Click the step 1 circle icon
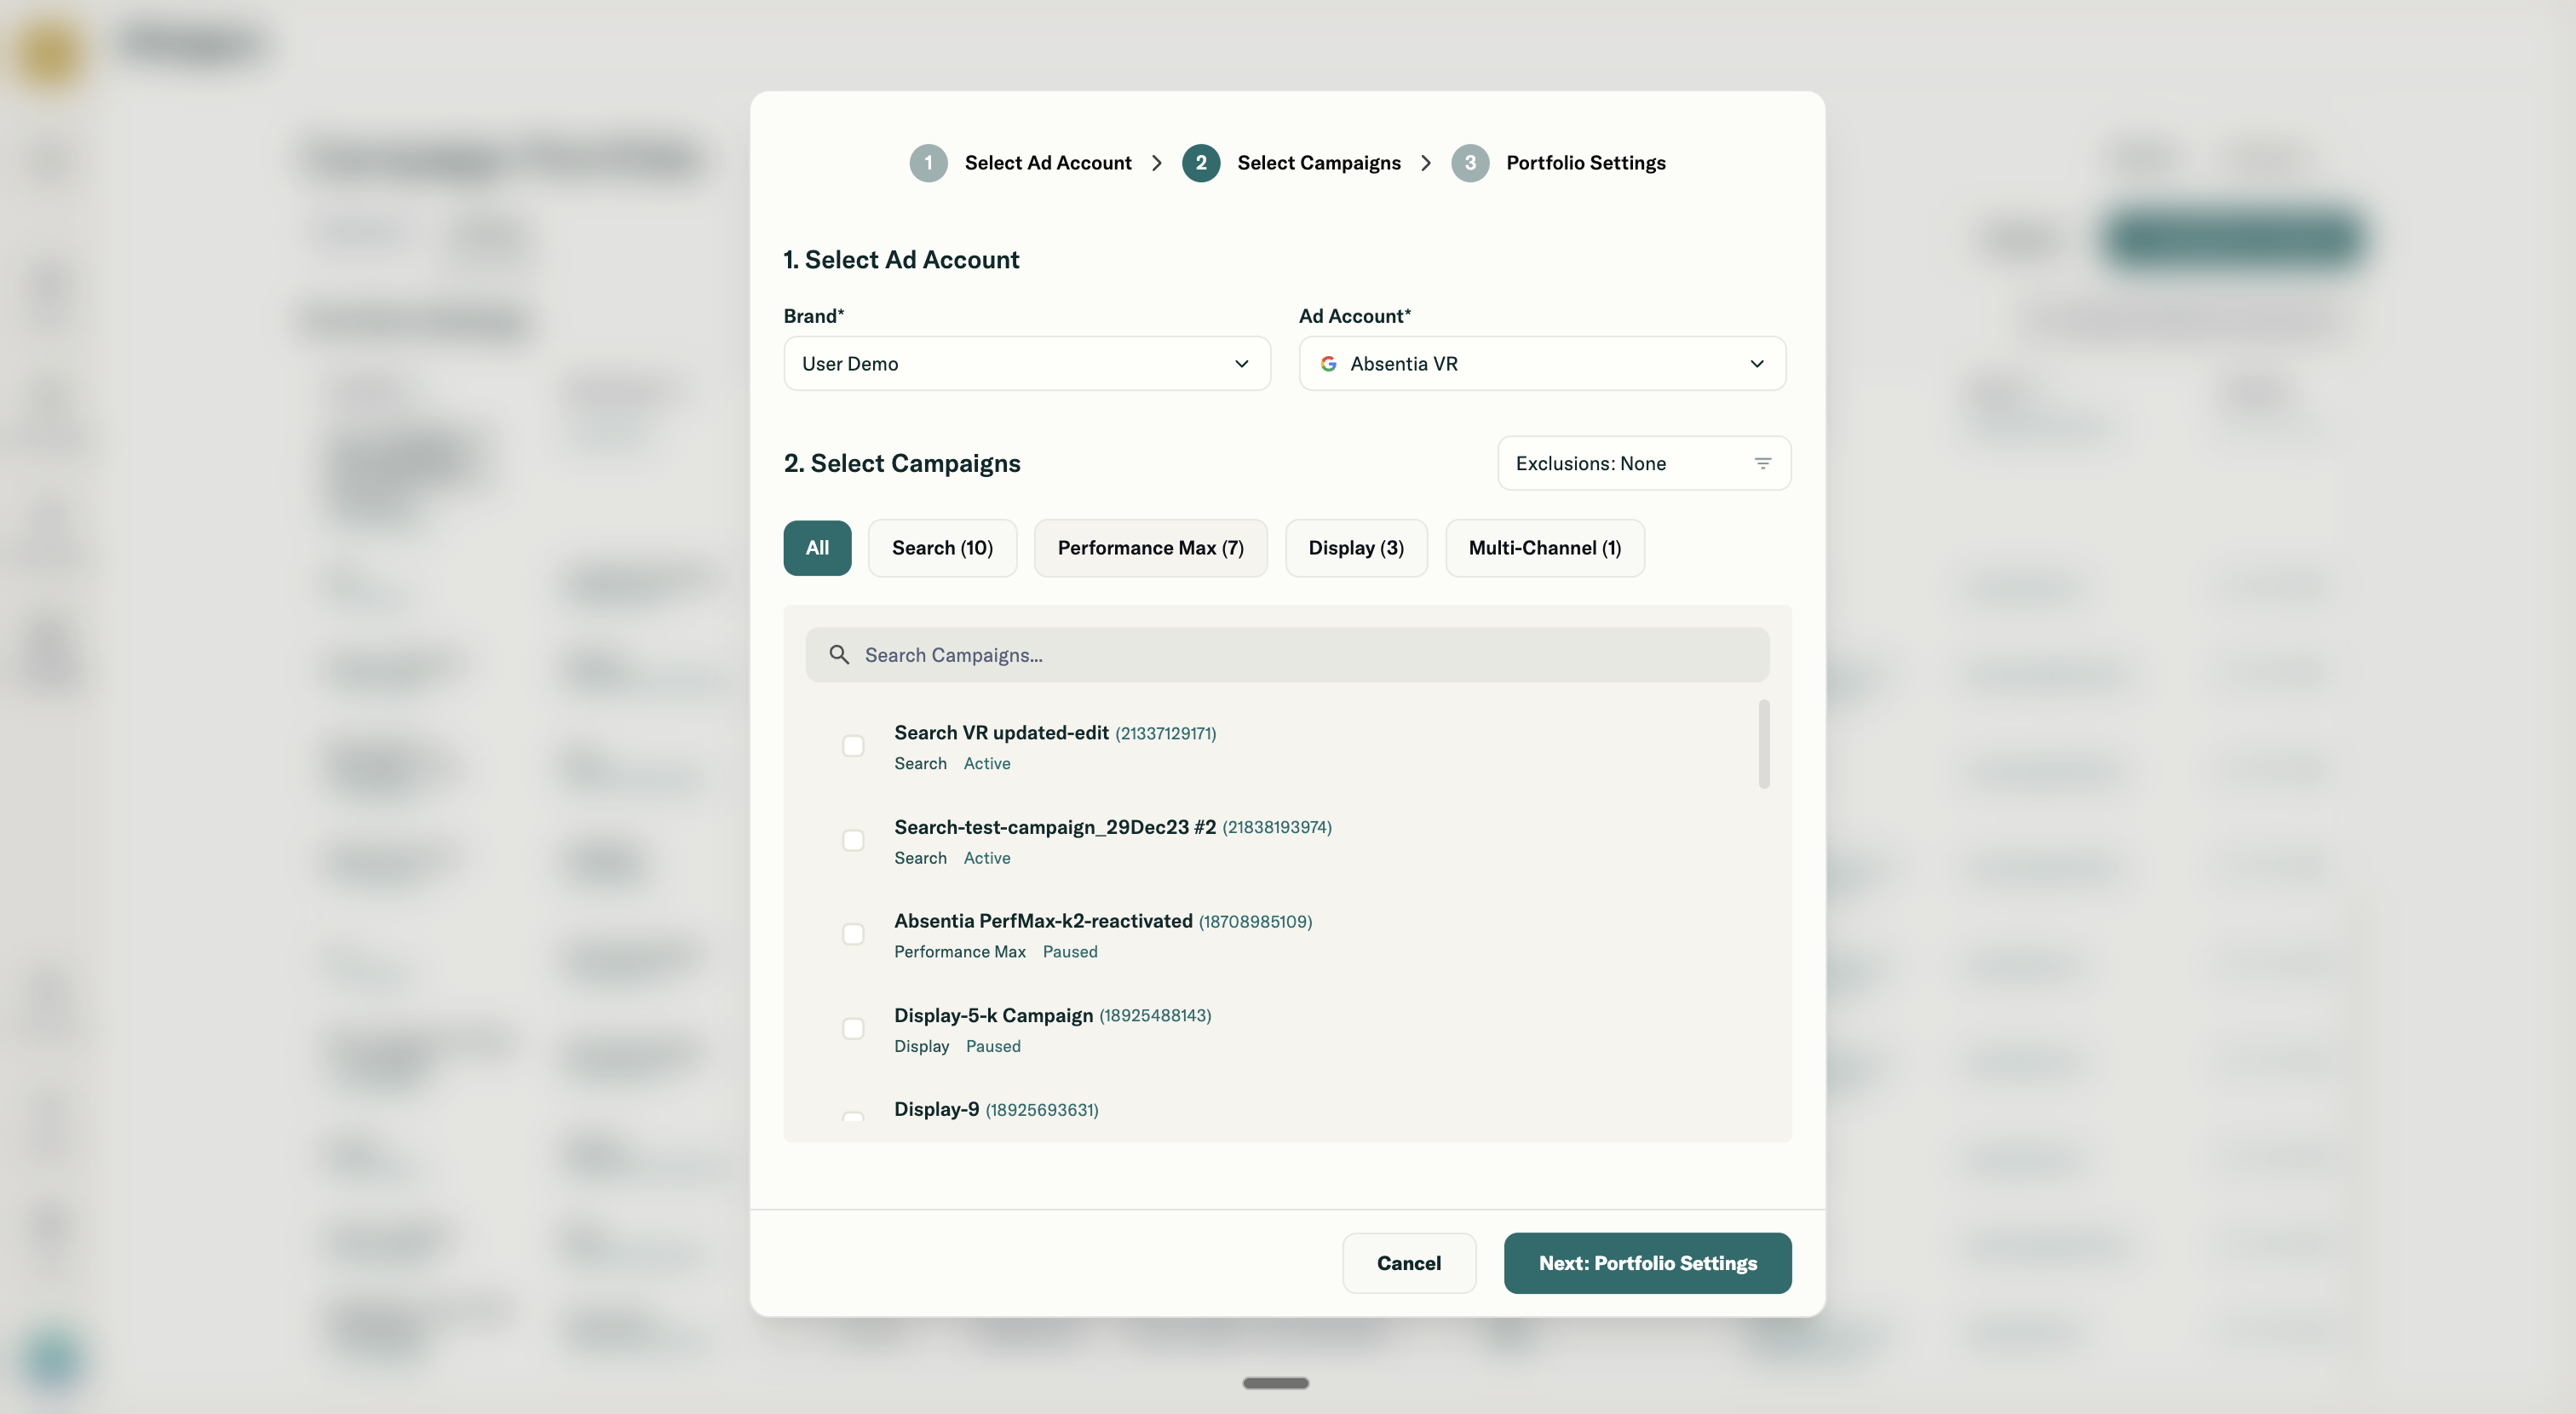The height and width of the screenshot is (1414, 2576). [x=928, y=163]
